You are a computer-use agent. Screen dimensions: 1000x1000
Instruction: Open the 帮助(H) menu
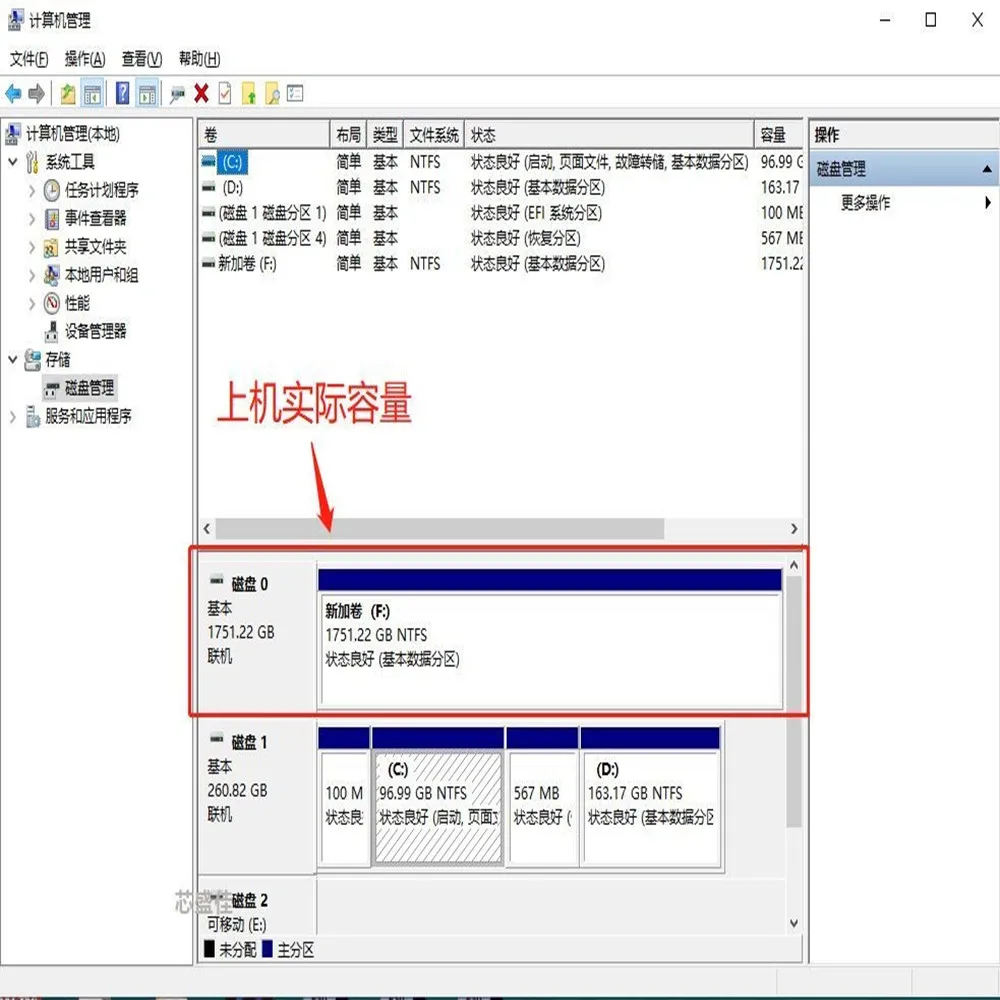pos(200,59)
